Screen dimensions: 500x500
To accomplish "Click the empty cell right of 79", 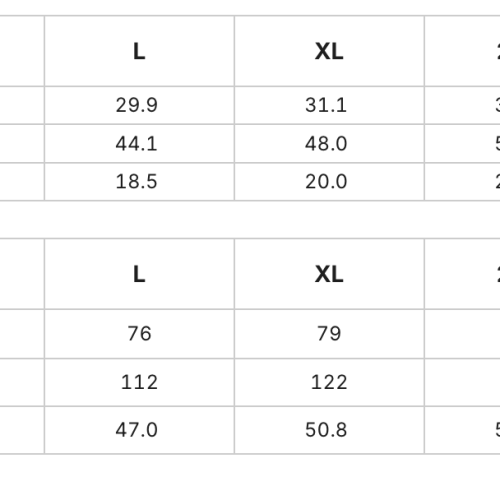I will coord(462,334).
